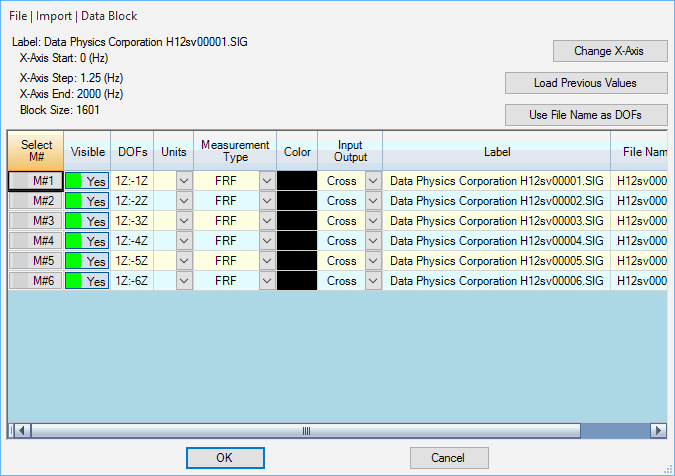Open Units dropdown for M#3
675x476 pixels.
click(x=184, y=221)
